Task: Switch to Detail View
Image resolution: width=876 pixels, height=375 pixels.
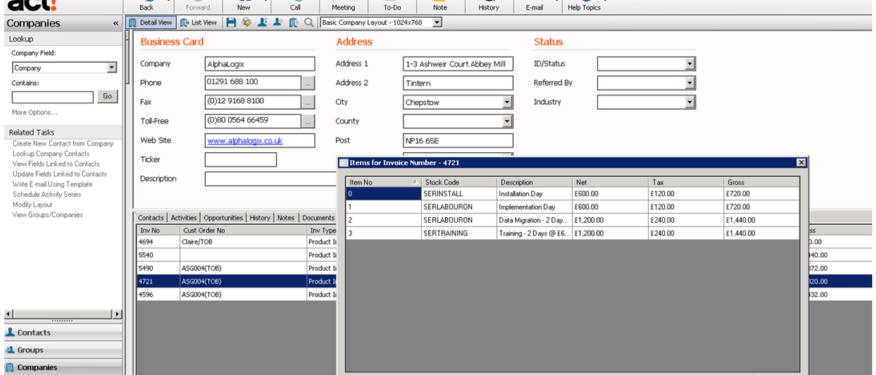Action: point(151,23)
